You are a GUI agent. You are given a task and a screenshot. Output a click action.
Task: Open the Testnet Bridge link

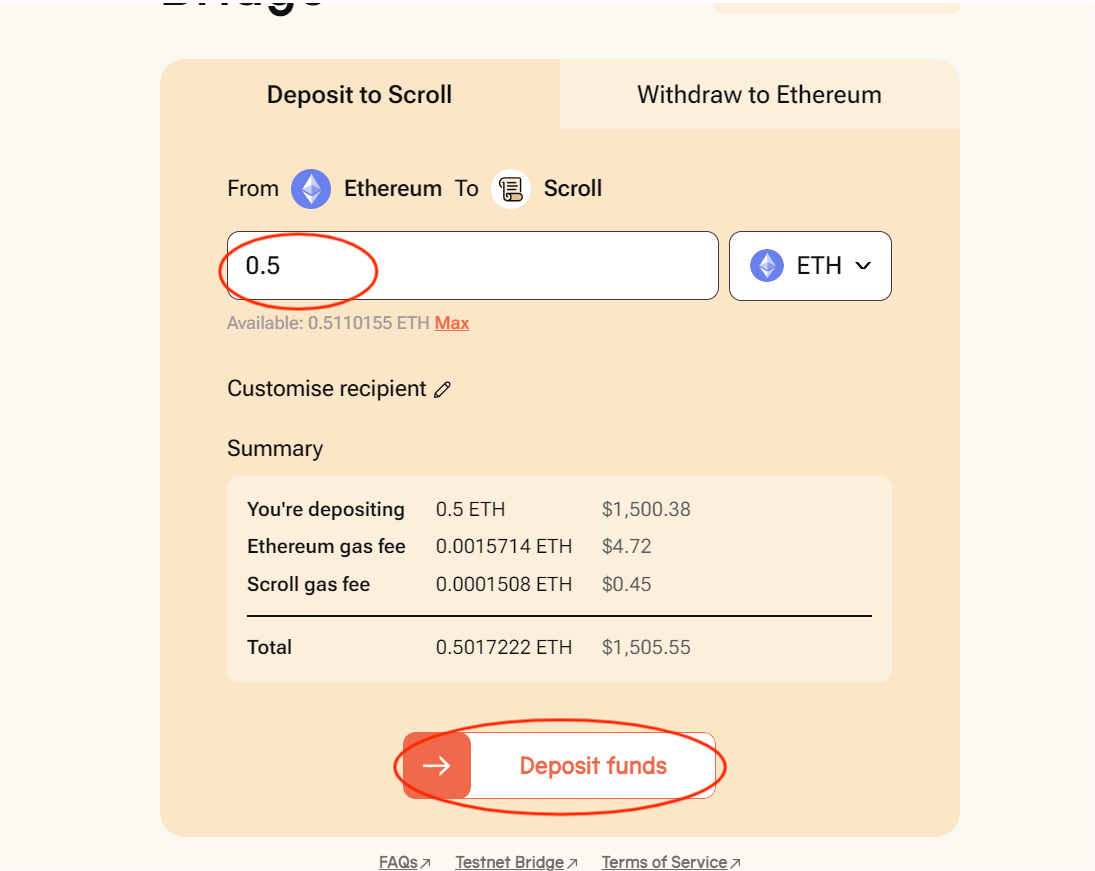510,863
